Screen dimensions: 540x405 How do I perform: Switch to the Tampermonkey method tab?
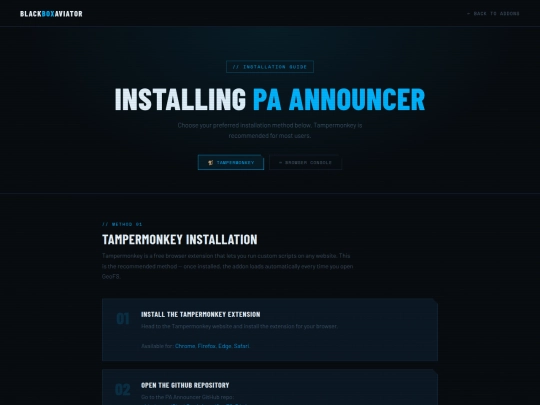(231, 163)
